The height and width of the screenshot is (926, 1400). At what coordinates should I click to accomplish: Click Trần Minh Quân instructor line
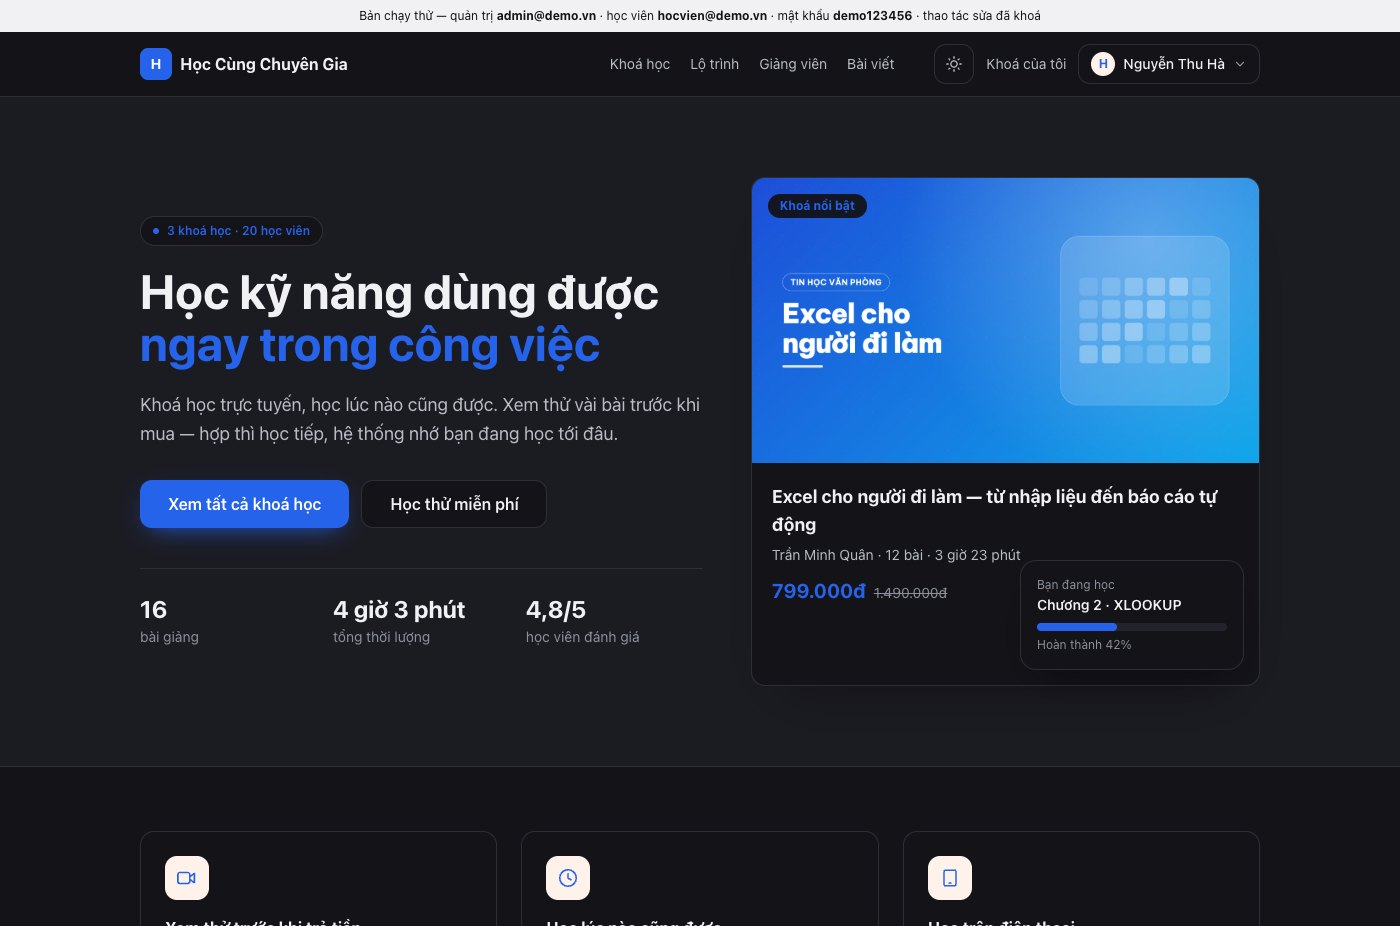[896, 555]
